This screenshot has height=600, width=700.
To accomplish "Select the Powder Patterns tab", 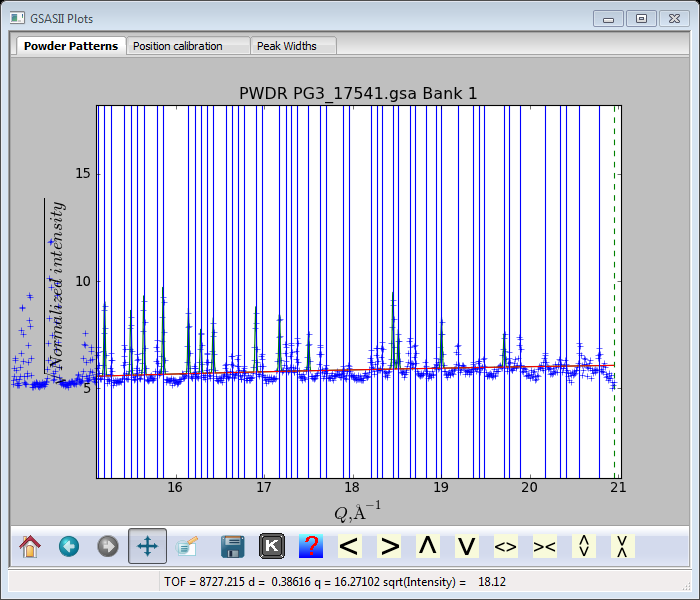I will pos(71,46).
